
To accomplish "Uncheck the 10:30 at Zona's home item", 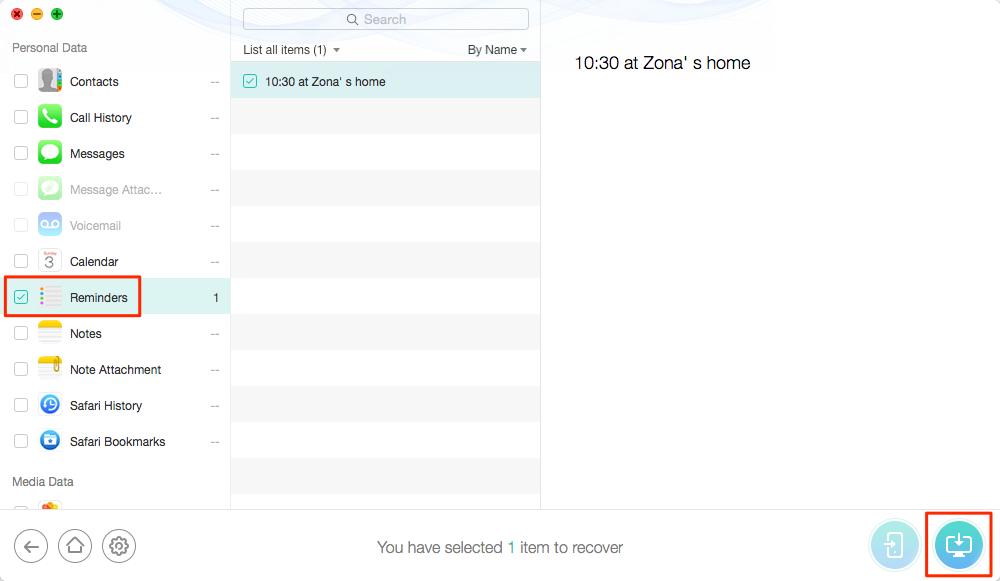I will (249, 80).
